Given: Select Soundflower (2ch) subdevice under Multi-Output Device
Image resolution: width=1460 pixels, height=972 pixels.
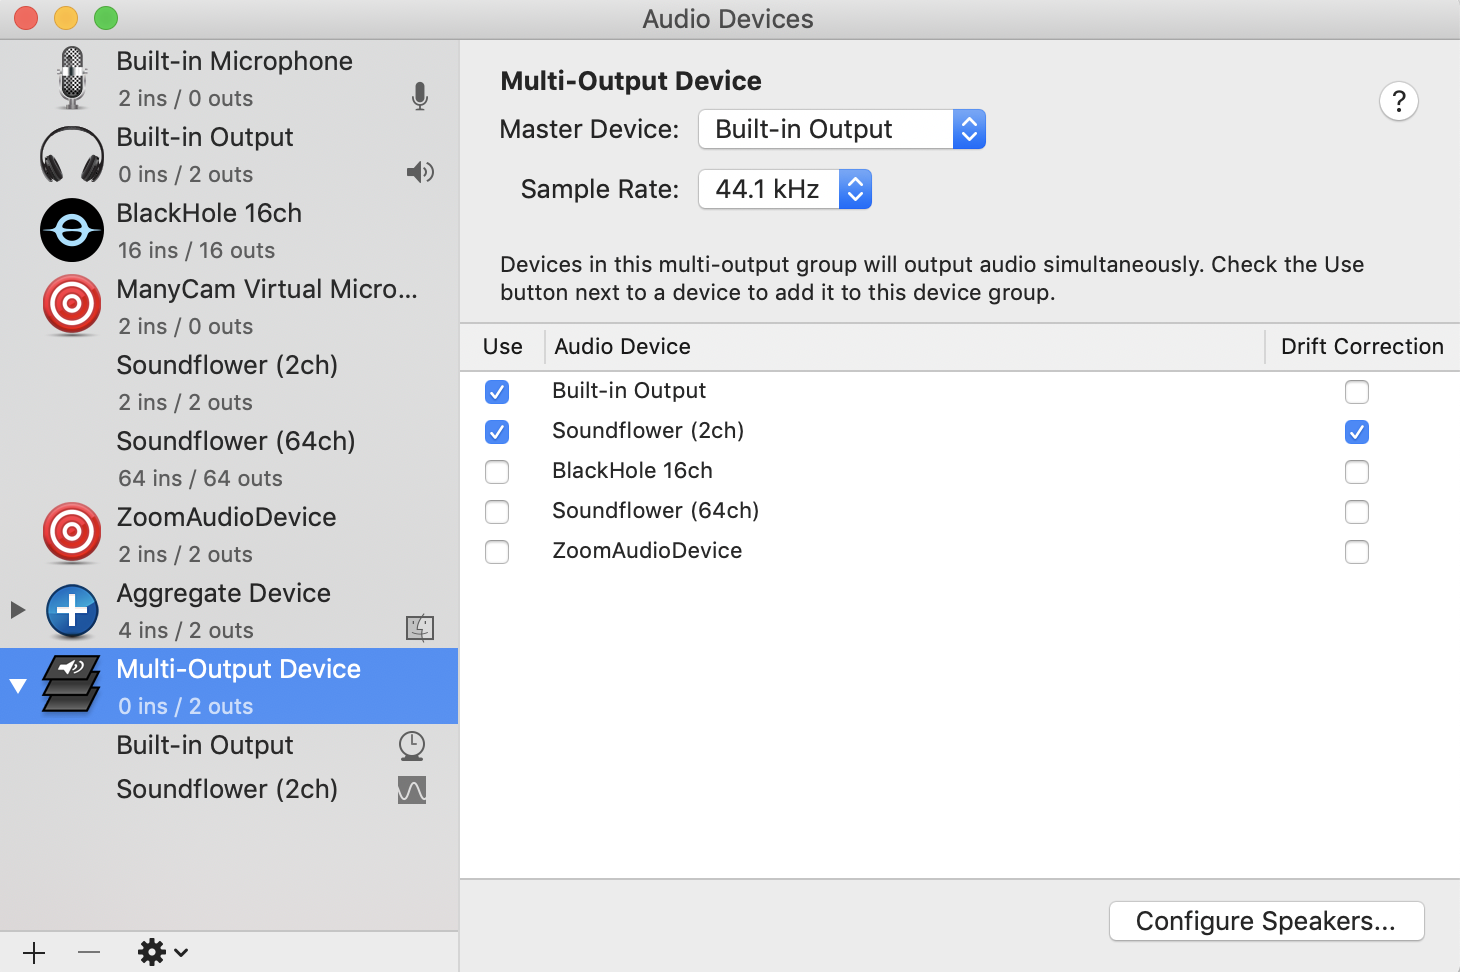Looking at the screenshot, I should 229,789.
